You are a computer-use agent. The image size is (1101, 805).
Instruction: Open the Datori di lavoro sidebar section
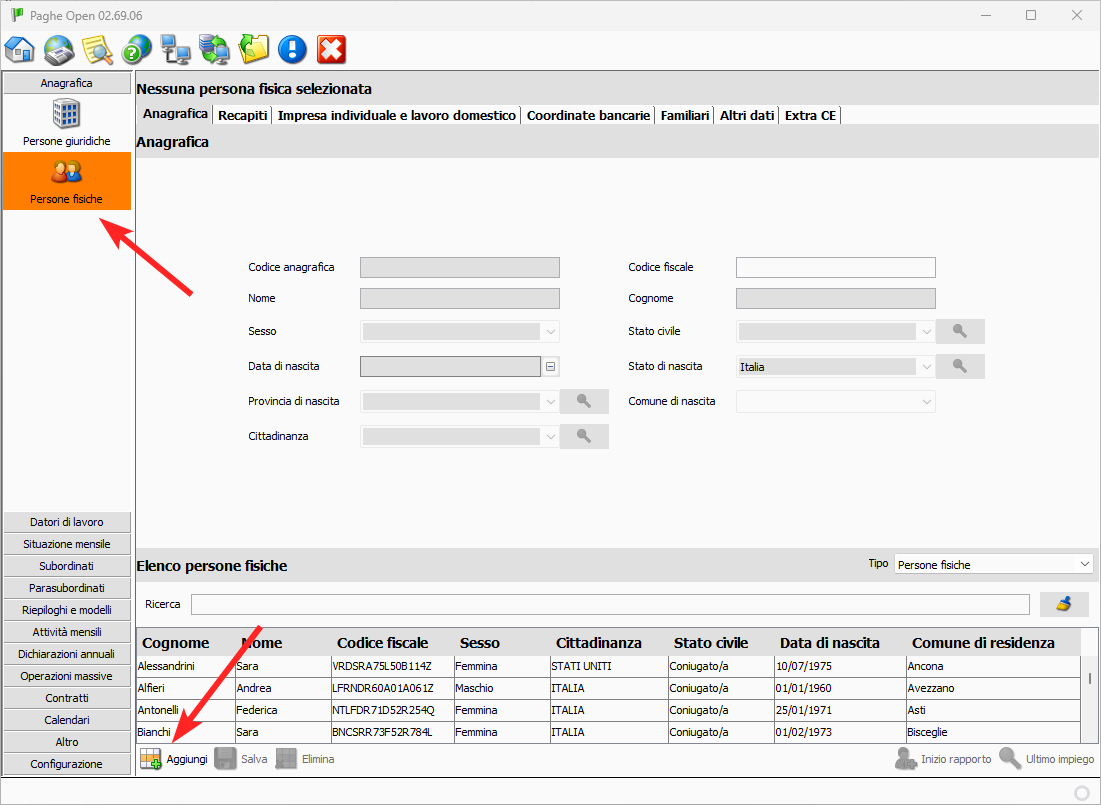pyautogui.click(x=67, y=522)
